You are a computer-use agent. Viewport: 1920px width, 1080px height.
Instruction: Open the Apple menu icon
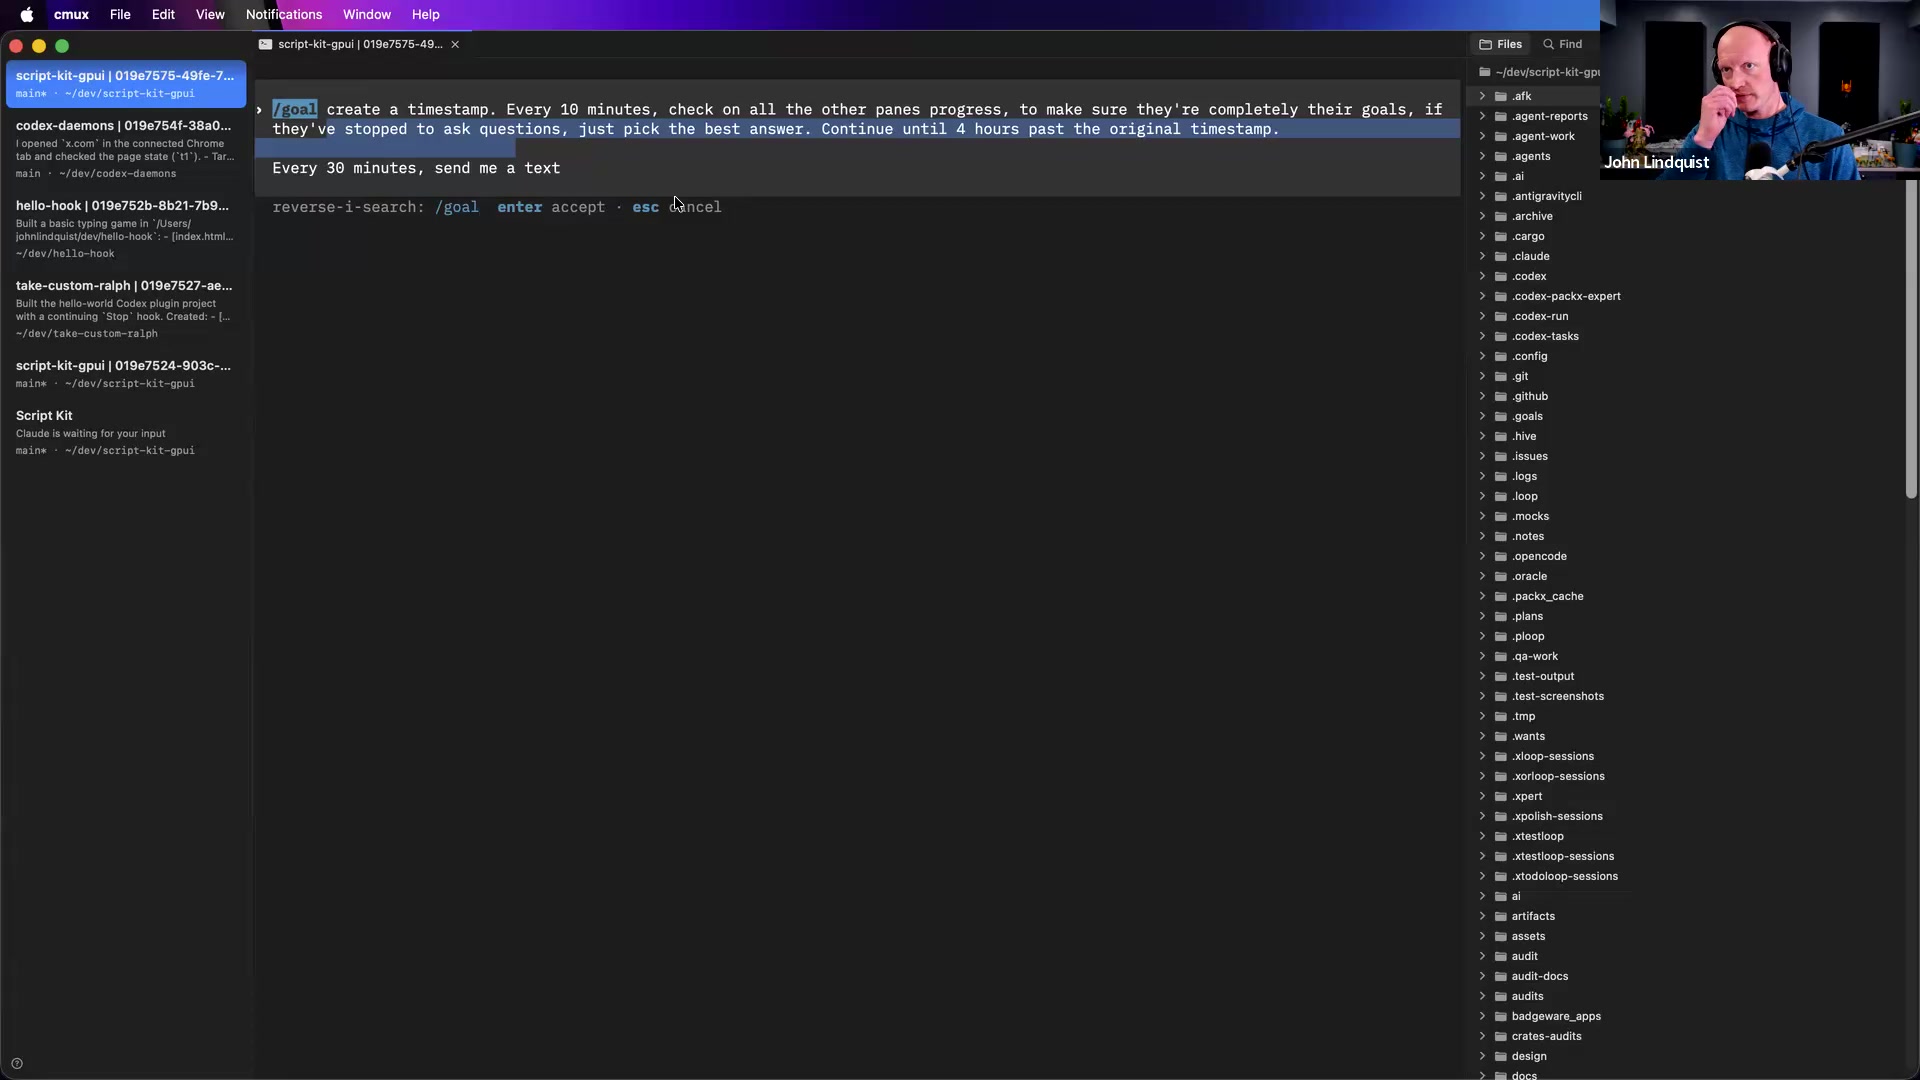[x=27, y=14]
